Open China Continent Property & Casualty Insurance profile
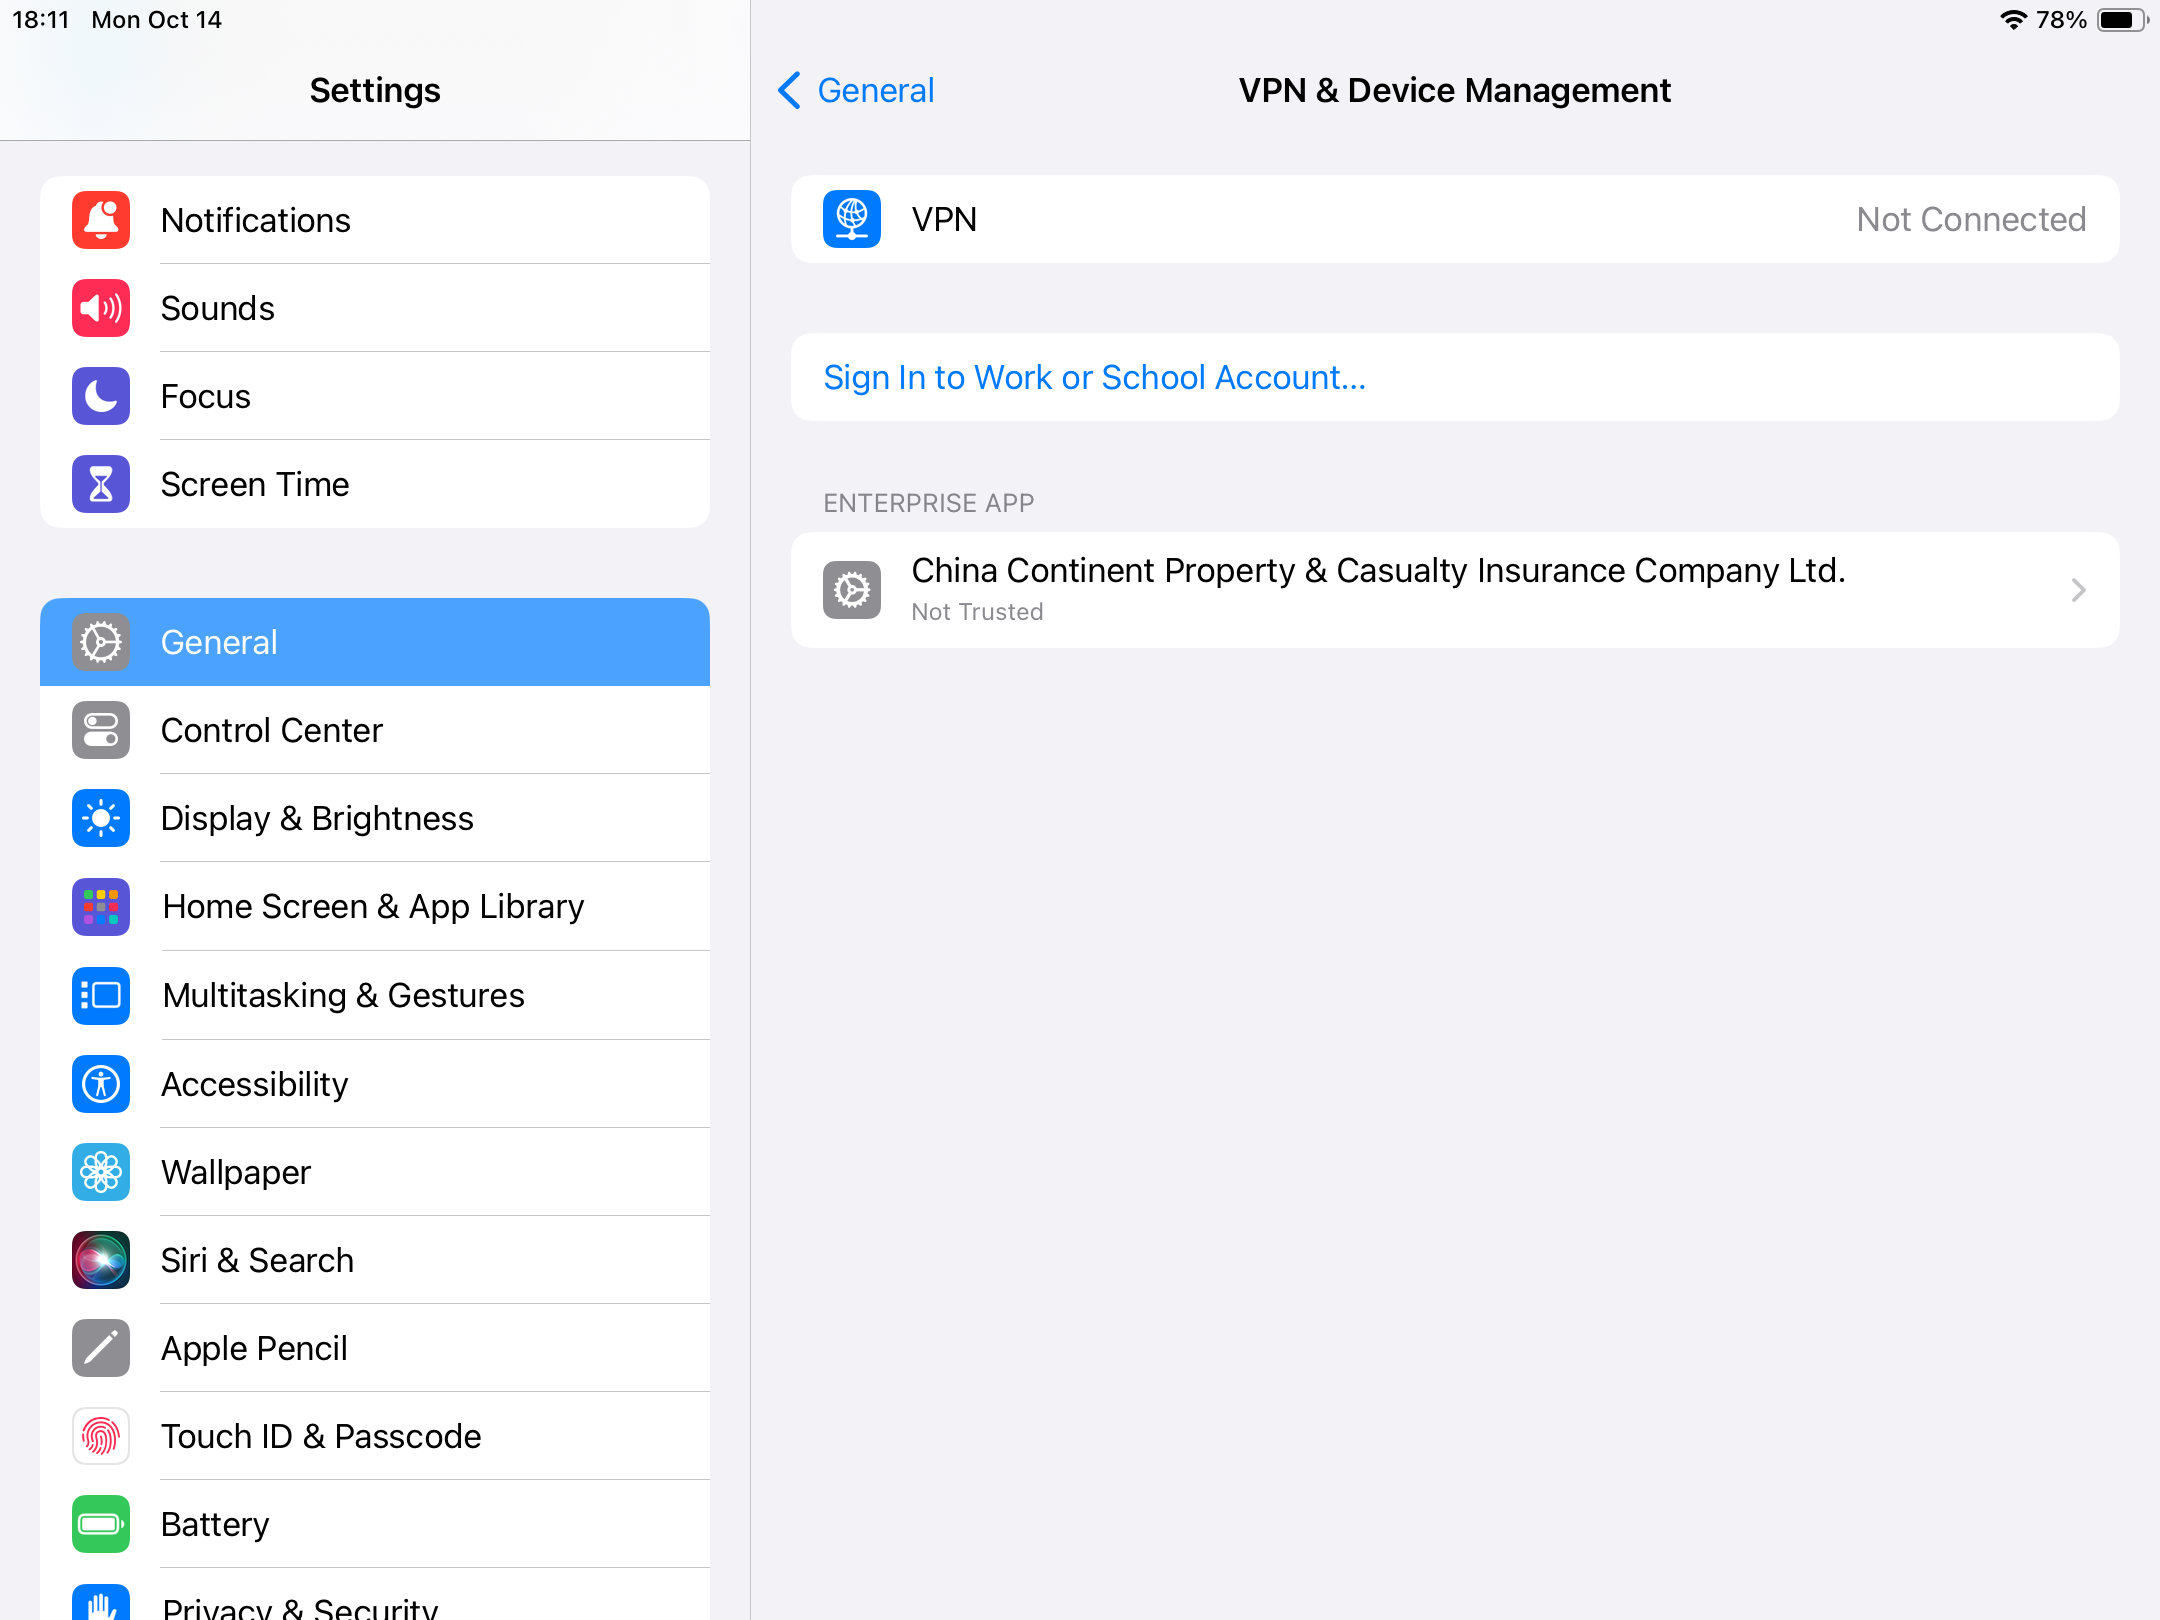 tap(1455, 590)
